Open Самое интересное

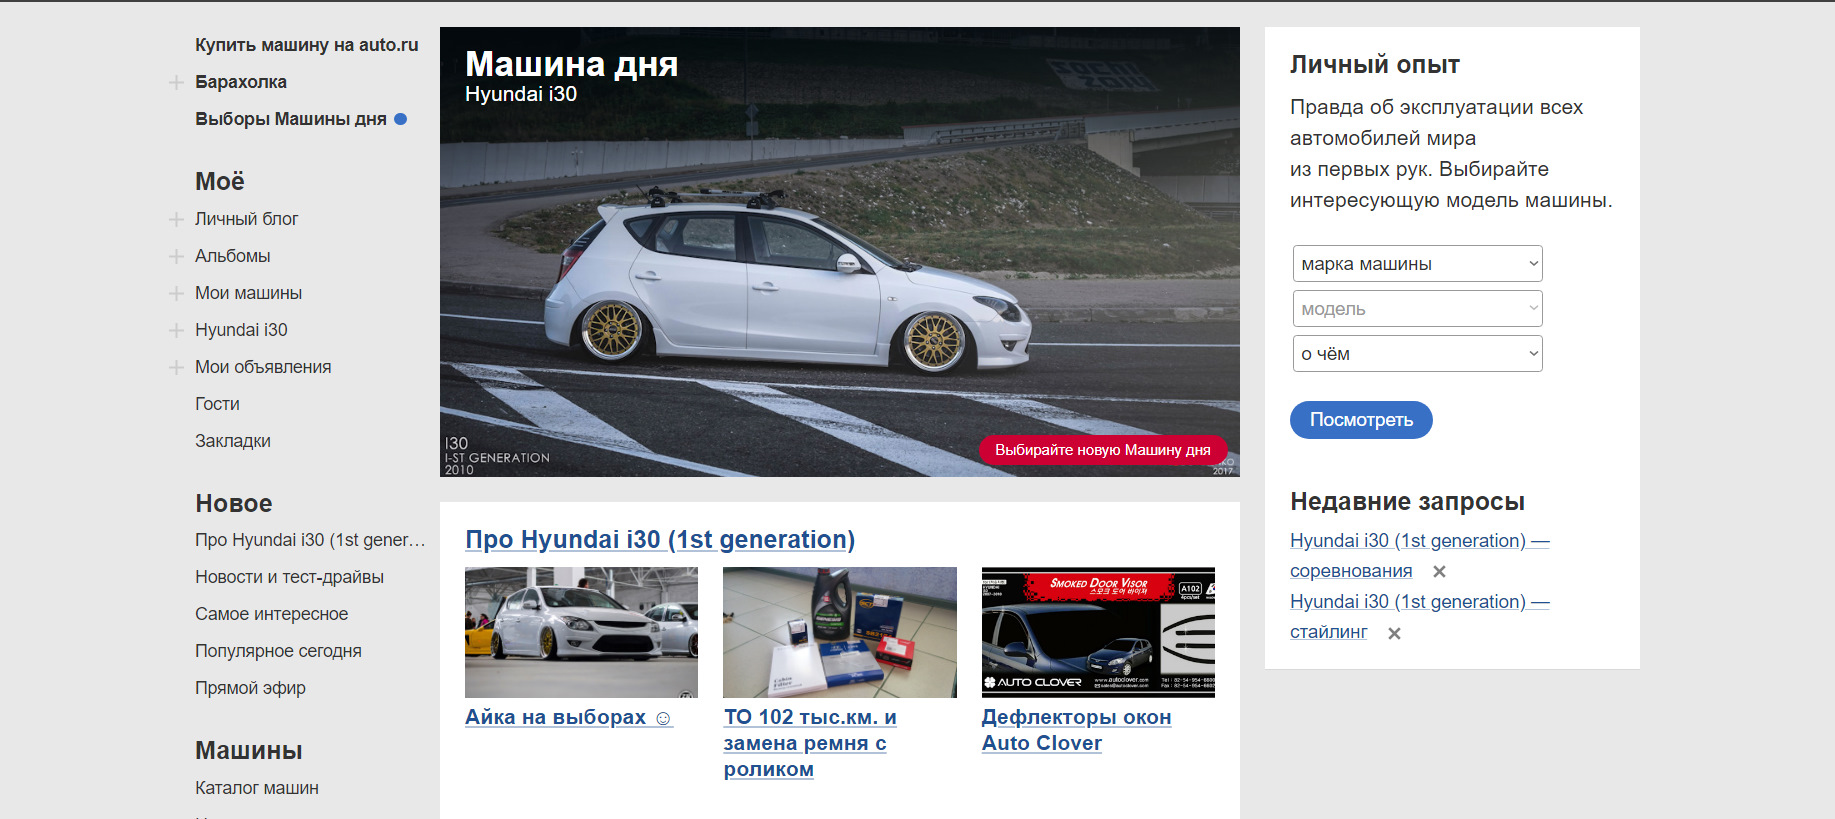(x=272, y=614)
